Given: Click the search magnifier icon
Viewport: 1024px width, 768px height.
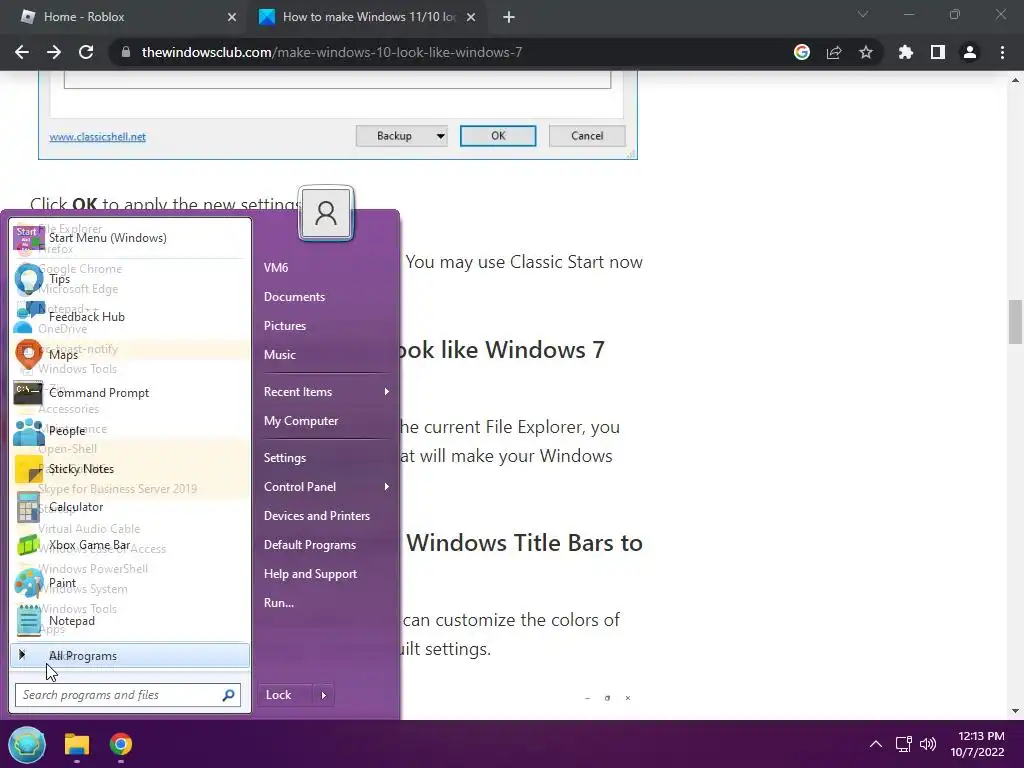Looking at the screenshot, I should (229, 695).
